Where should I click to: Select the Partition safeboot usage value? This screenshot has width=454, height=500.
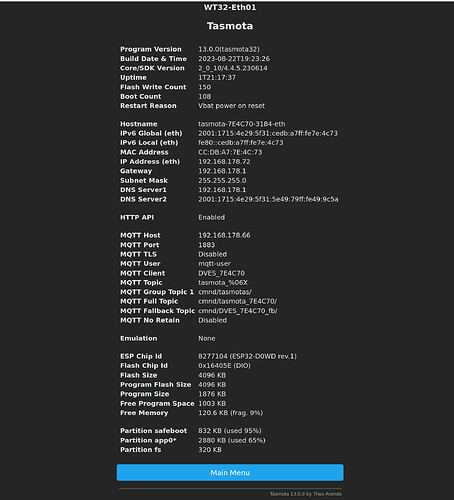pos(230,431)
